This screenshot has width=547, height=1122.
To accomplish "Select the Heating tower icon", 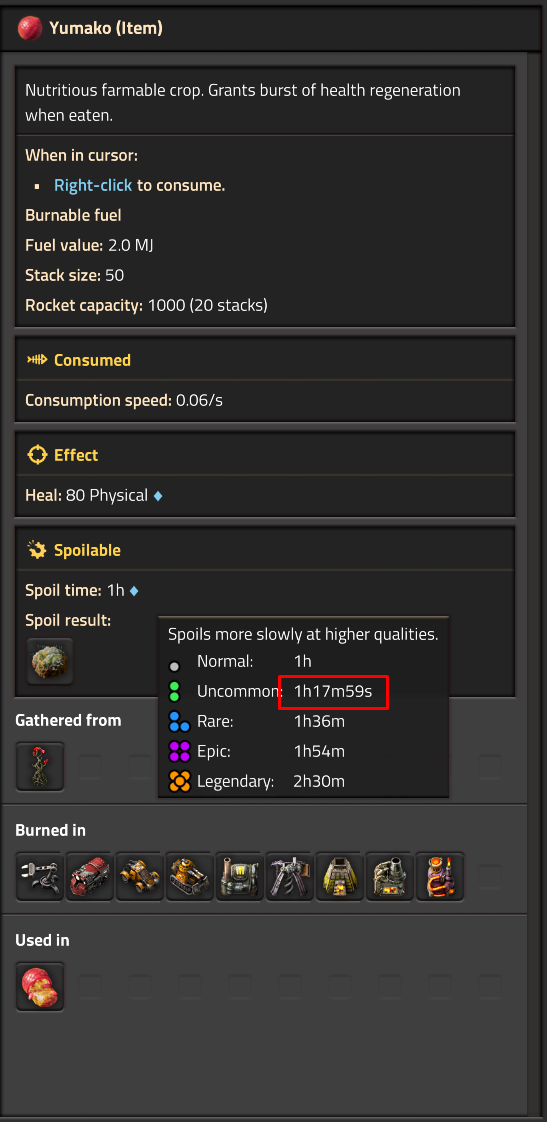I will coord(440,876).
